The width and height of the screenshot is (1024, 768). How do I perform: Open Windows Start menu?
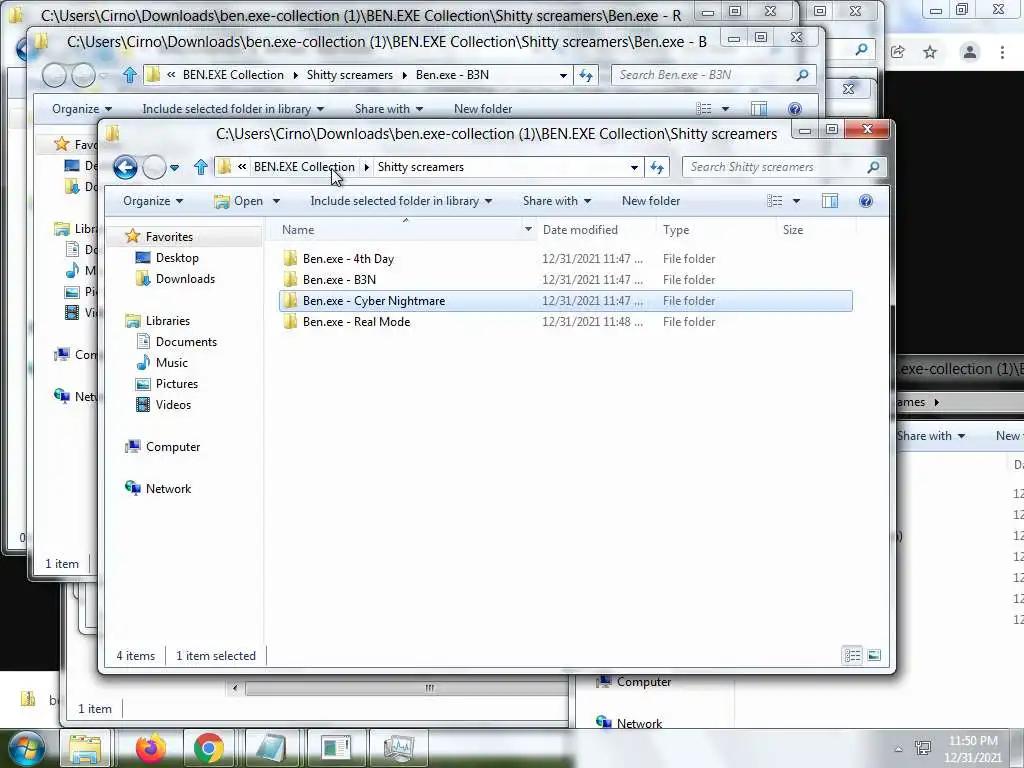click(x=25, y=748)
